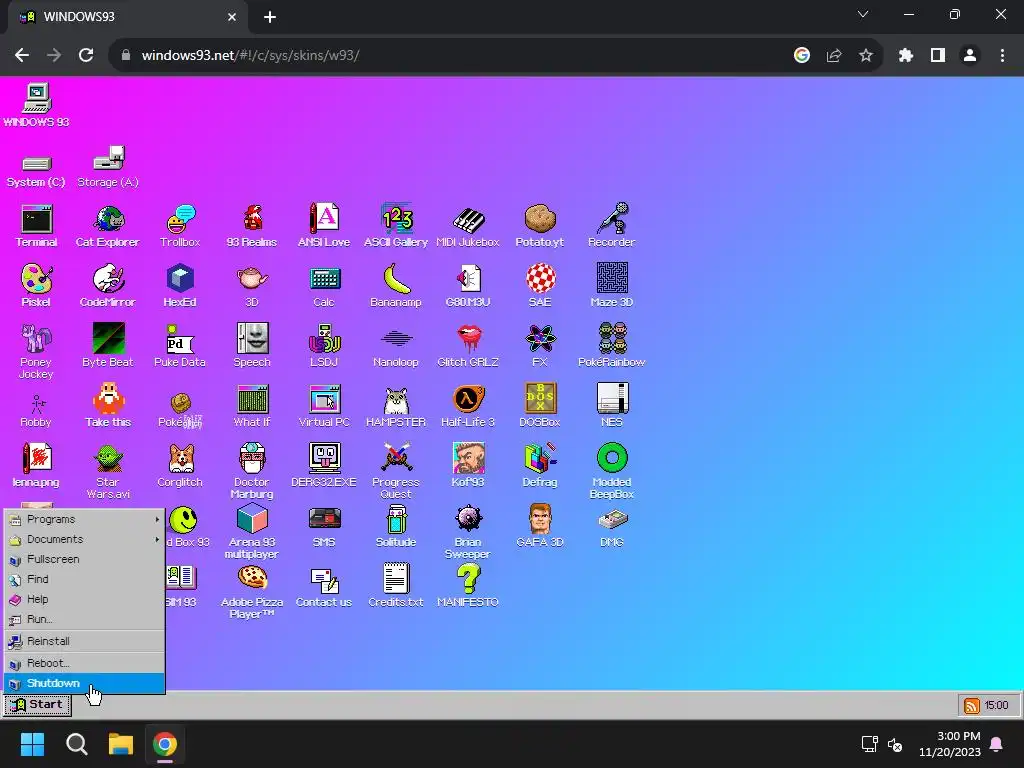Expand Documents submenu in Start menu
The image size is (1024, 768).
point(84,539)
